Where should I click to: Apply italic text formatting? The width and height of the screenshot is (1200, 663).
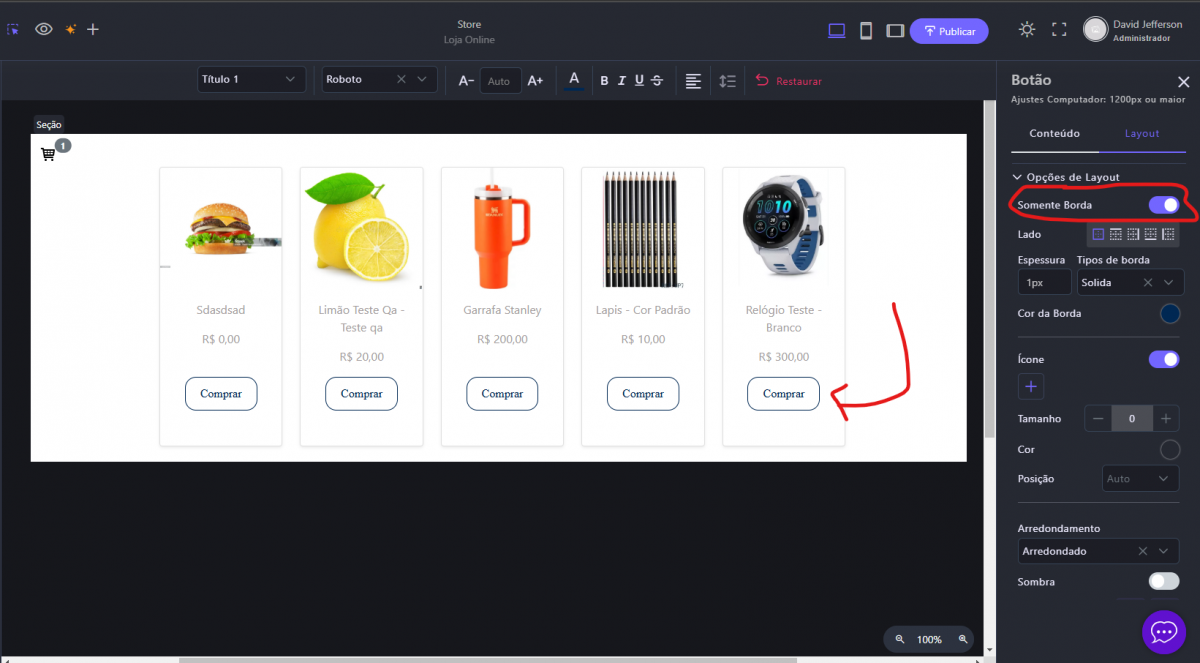pyautogui.click(x=621, y=81)
